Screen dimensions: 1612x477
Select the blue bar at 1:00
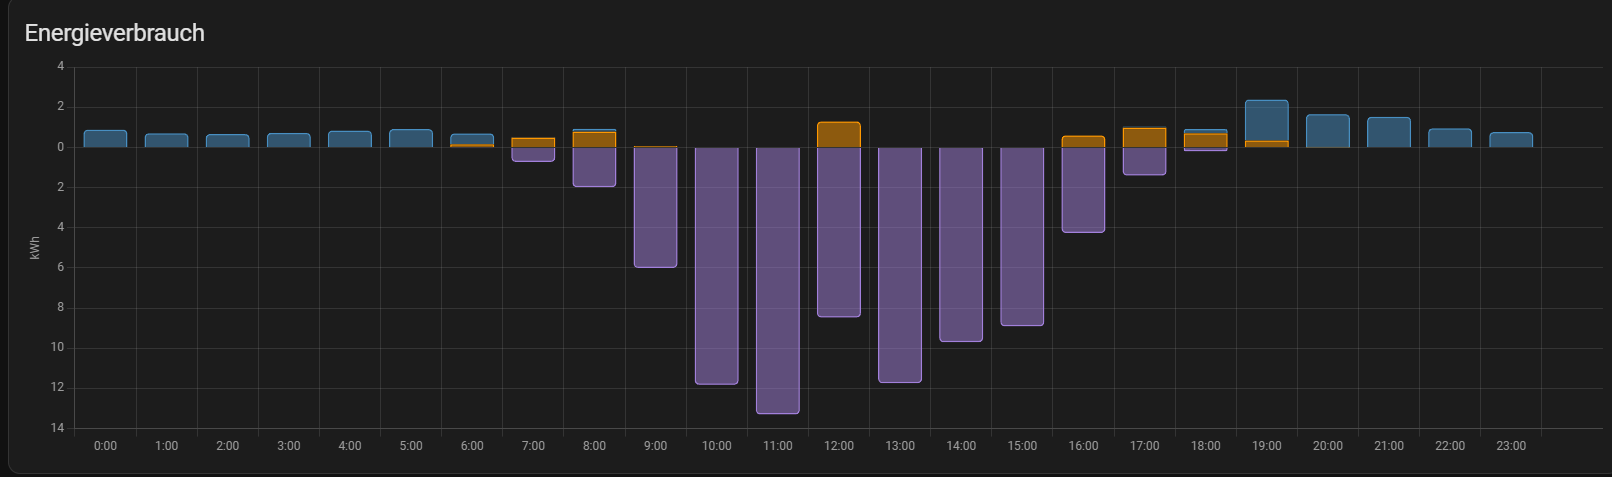166,141
